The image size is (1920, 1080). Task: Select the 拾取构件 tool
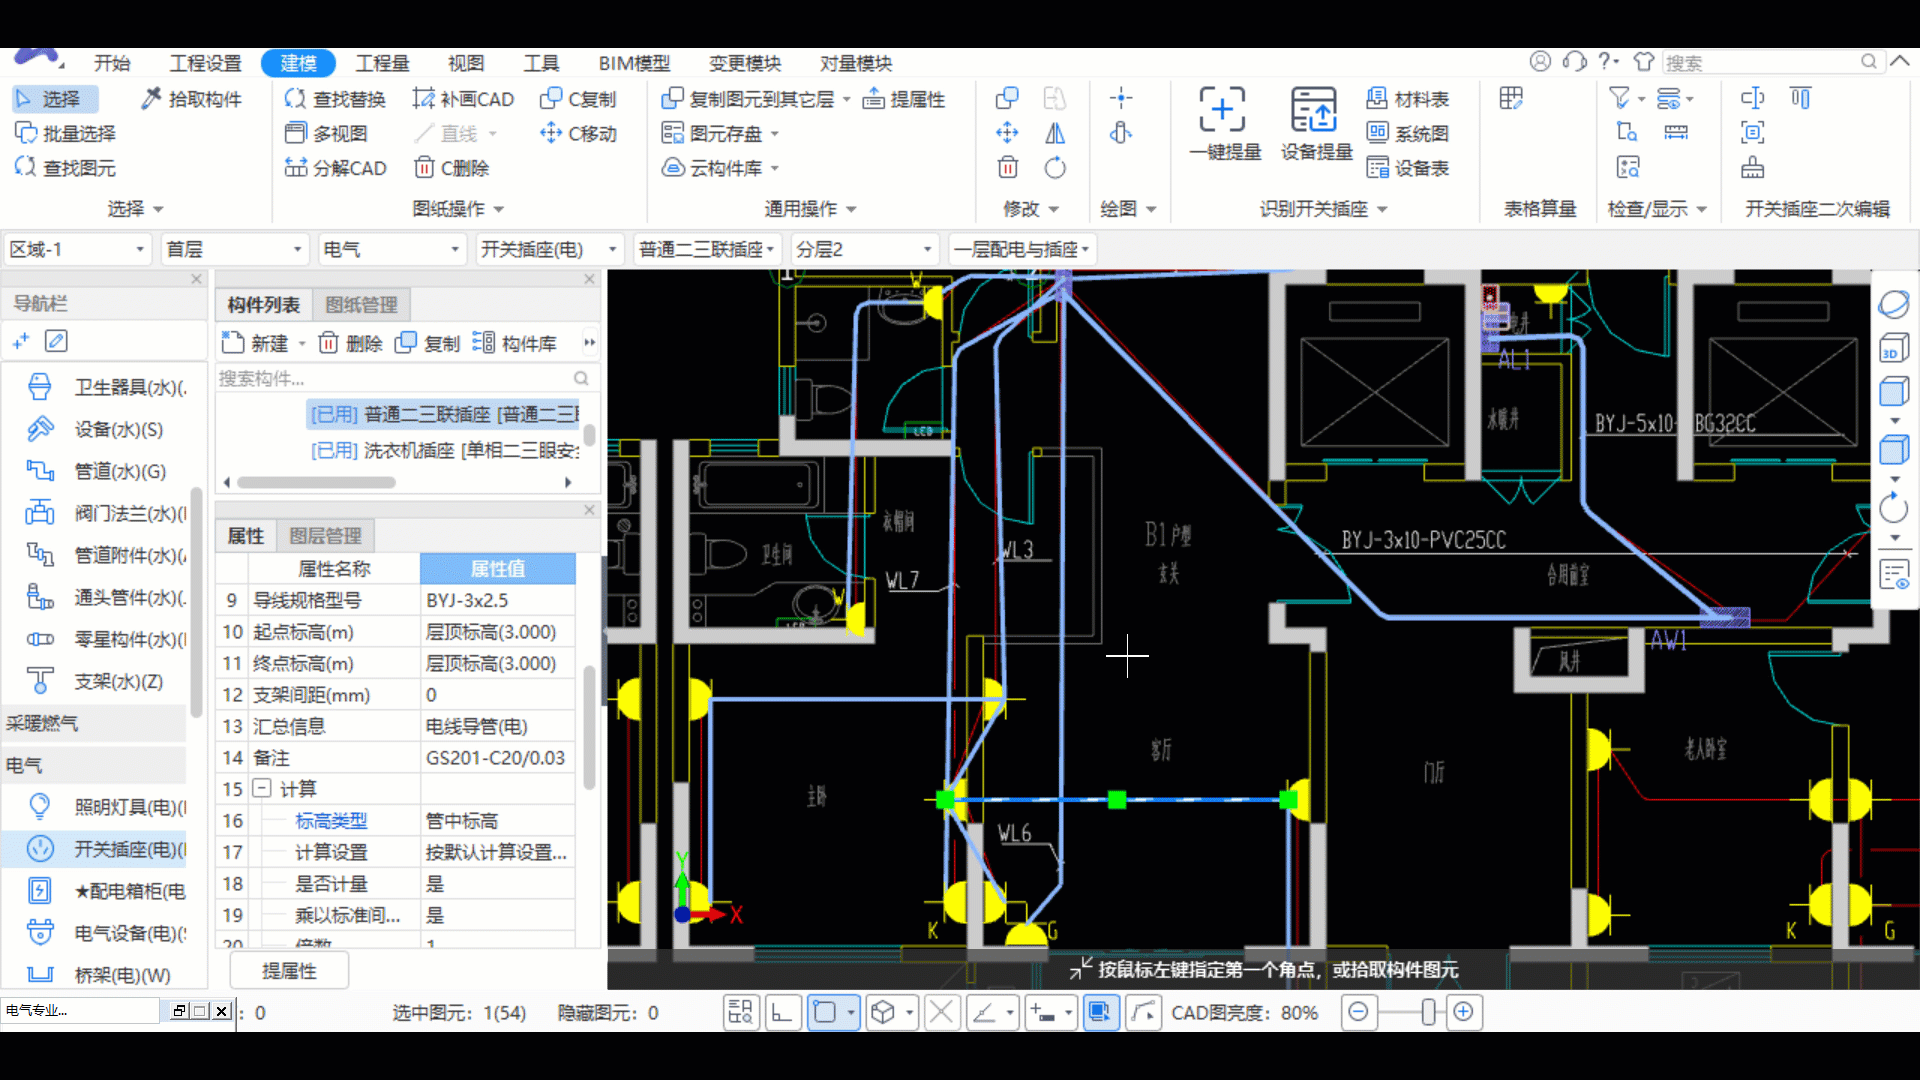coord(192,99)
